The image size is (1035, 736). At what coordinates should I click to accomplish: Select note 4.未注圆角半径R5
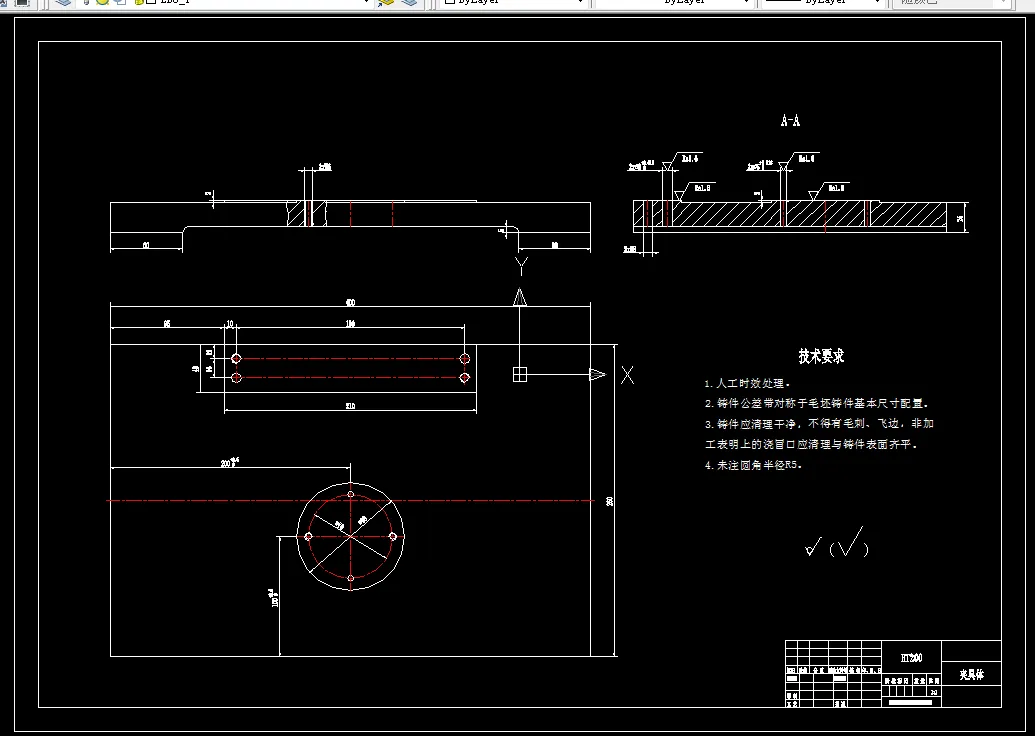point(753,465)
